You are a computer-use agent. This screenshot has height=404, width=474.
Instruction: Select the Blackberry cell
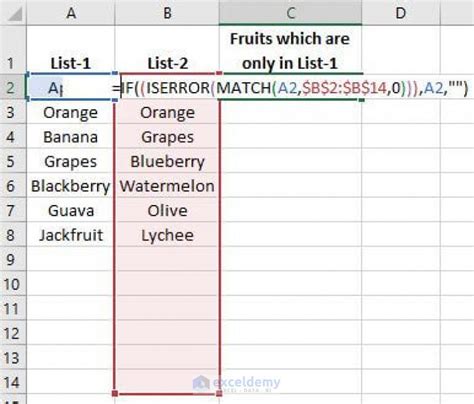[x=71, y=186]
